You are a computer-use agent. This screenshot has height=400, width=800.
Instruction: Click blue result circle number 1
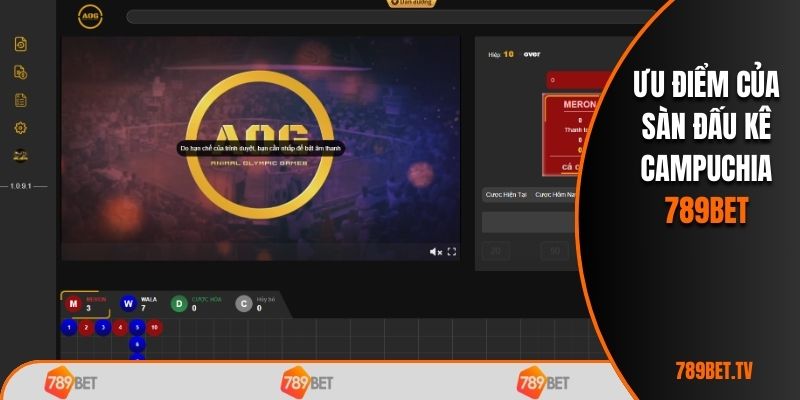[69, 328]
